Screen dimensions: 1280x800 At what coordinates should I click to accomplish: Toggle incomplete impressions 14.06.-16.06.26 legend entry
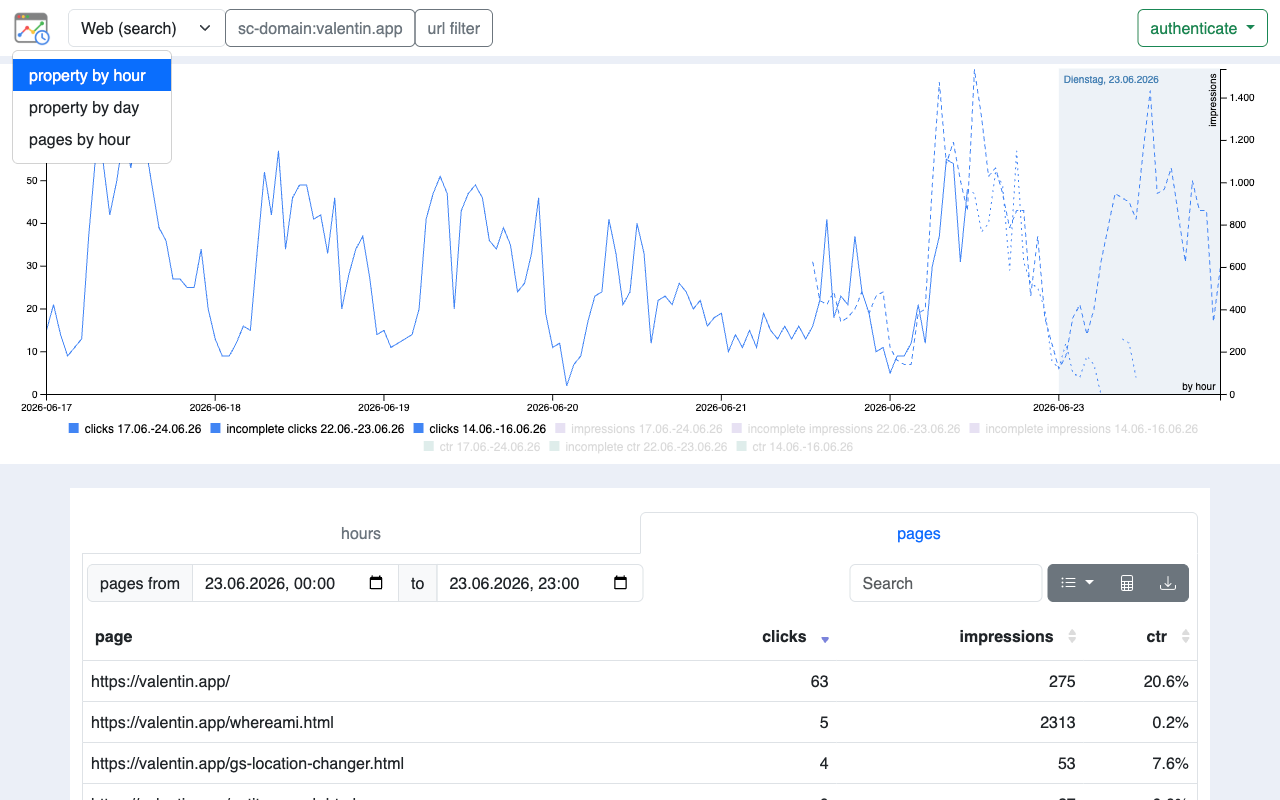(x=1083, y=428)
